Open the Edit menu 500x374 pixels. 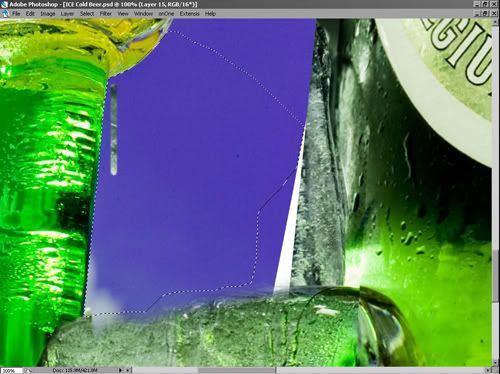[30, 14]
